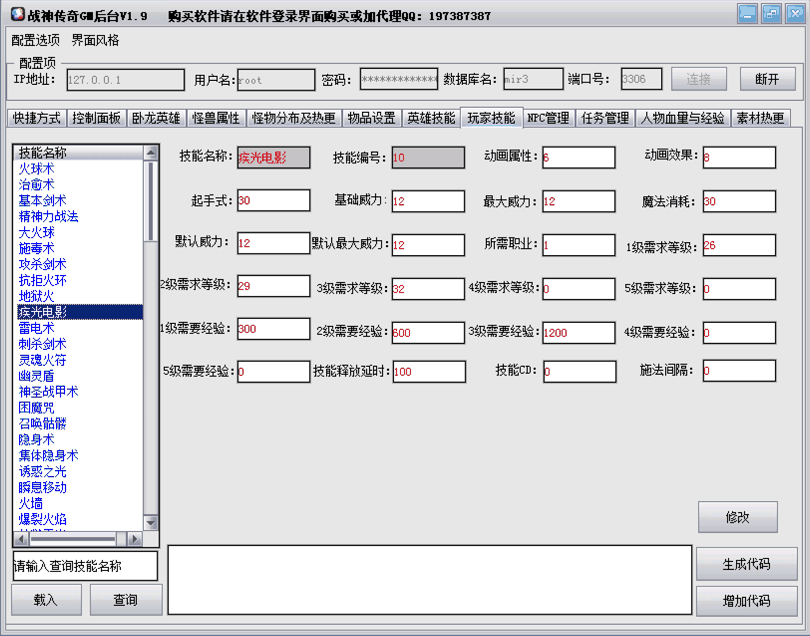Switch to the 素材热更 tab
The height and width of the screenshot is (636, 810).
[760, 118]
